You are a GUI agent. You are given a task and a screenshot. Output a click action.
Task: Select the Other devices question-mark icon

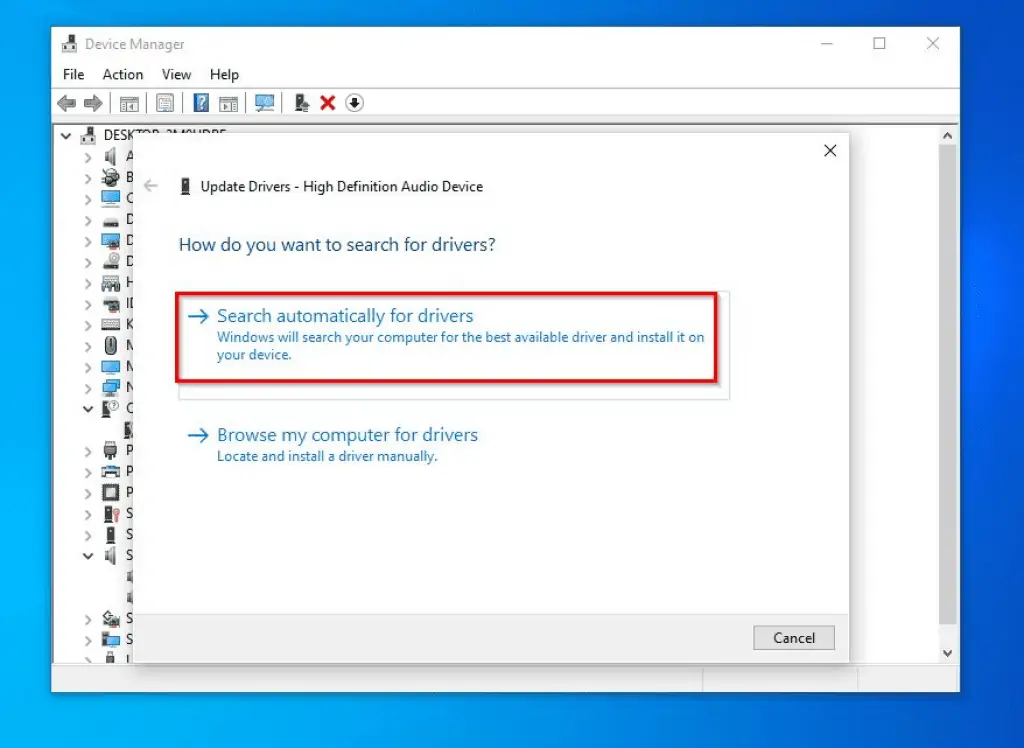coord(110,408)
